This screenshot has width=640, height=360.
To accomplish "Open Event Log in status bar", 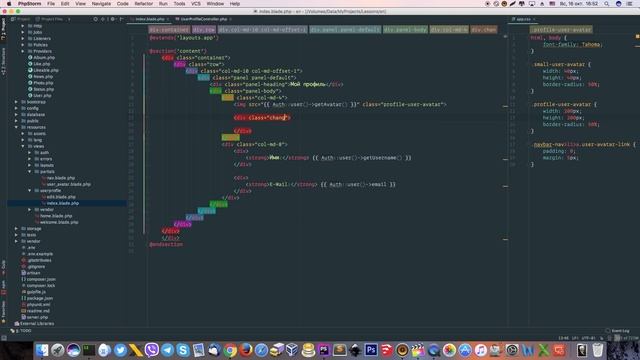I will 618,331.
